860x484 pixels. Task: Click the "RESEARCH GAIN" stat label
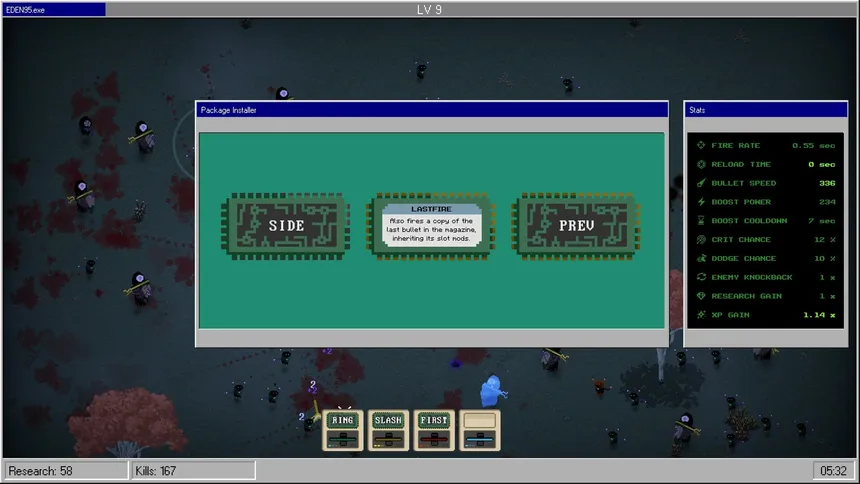coord(746,296)
